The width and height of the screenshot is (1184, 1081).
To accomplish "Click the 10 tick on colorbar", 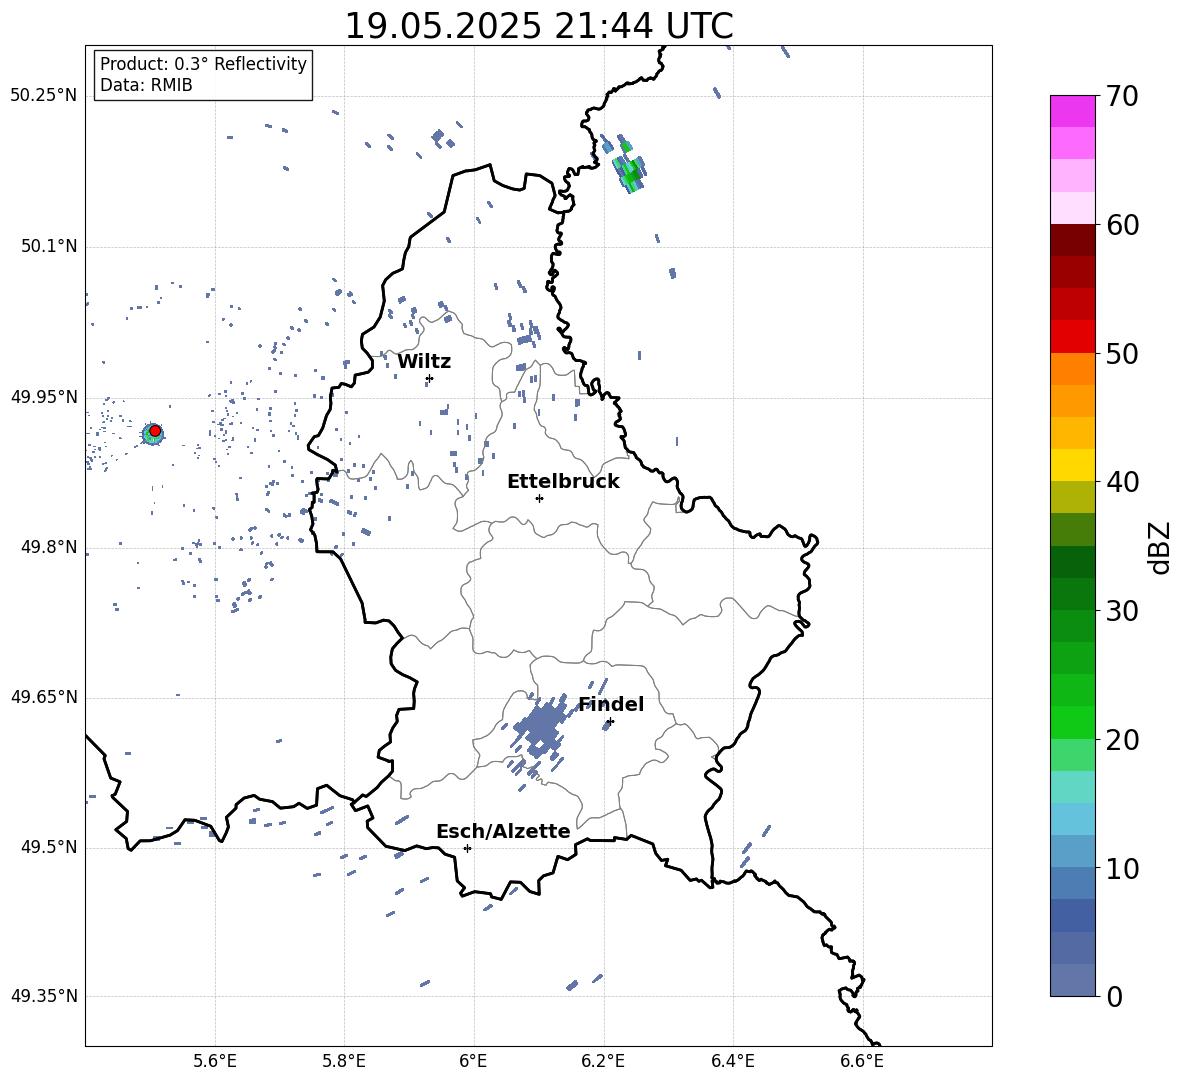I will (1122, 869).
